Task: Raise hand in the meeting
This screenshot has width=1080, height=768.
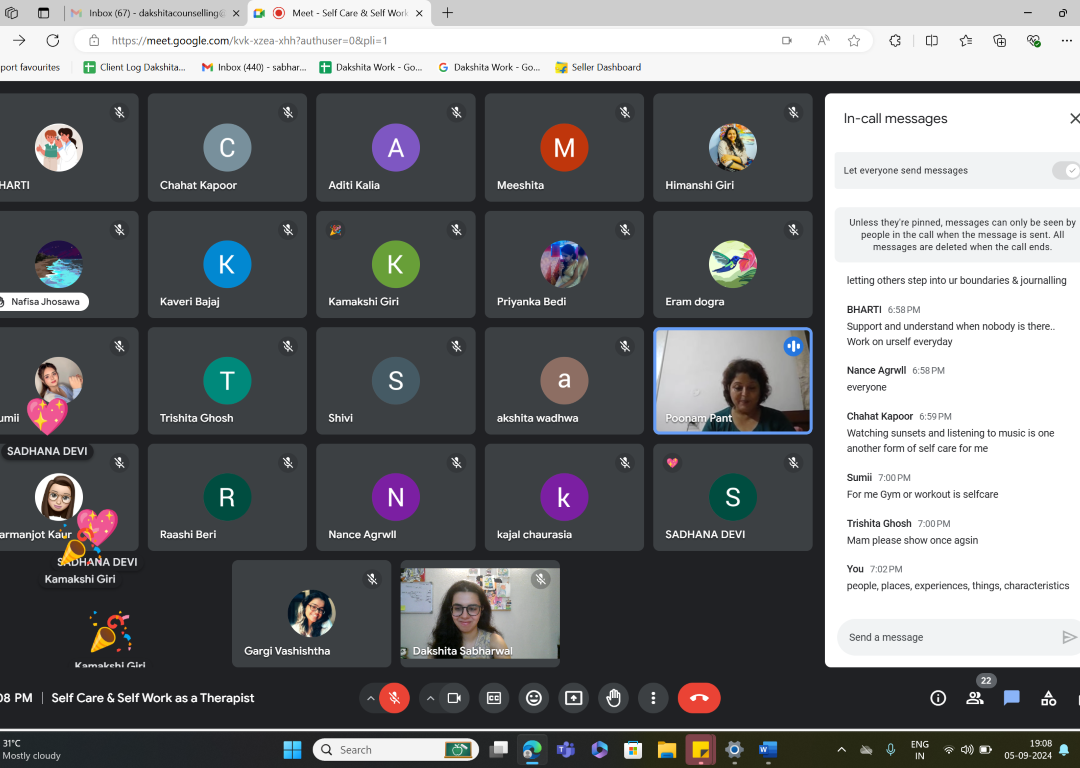Action: (x=613, y=698)
